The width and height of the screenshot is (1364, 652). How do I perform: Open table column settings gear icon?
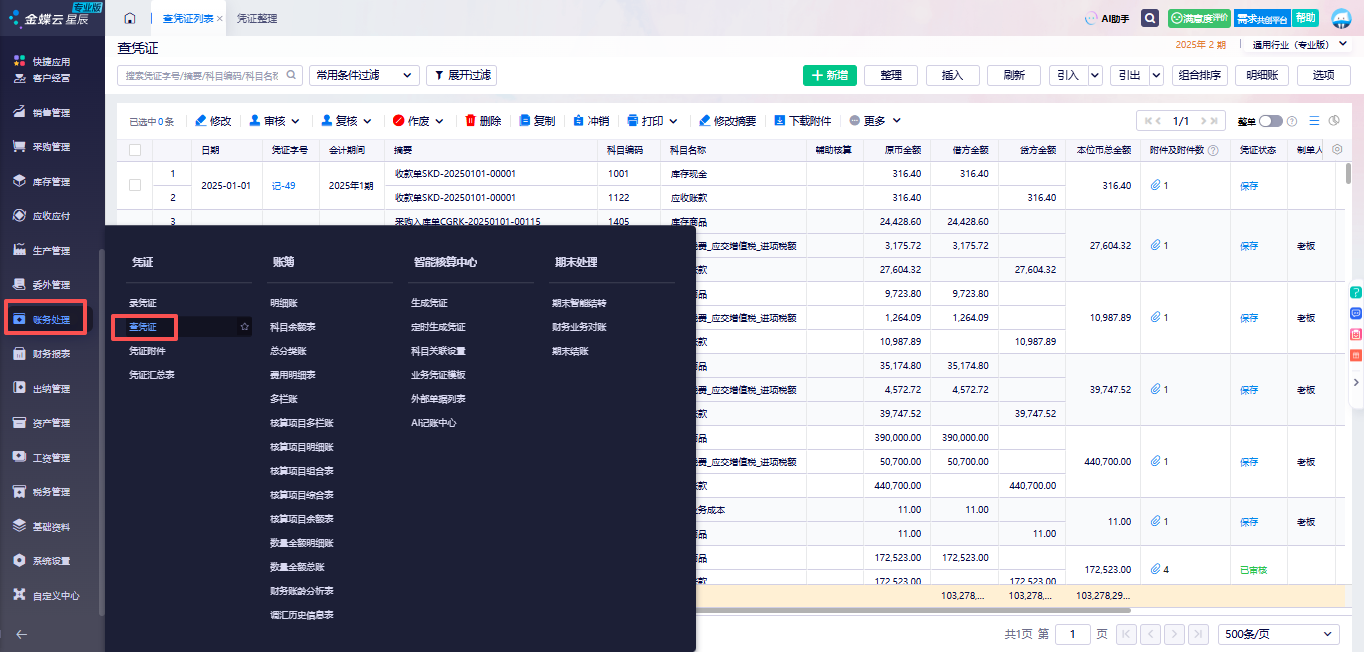click(x=1337, y=150)
